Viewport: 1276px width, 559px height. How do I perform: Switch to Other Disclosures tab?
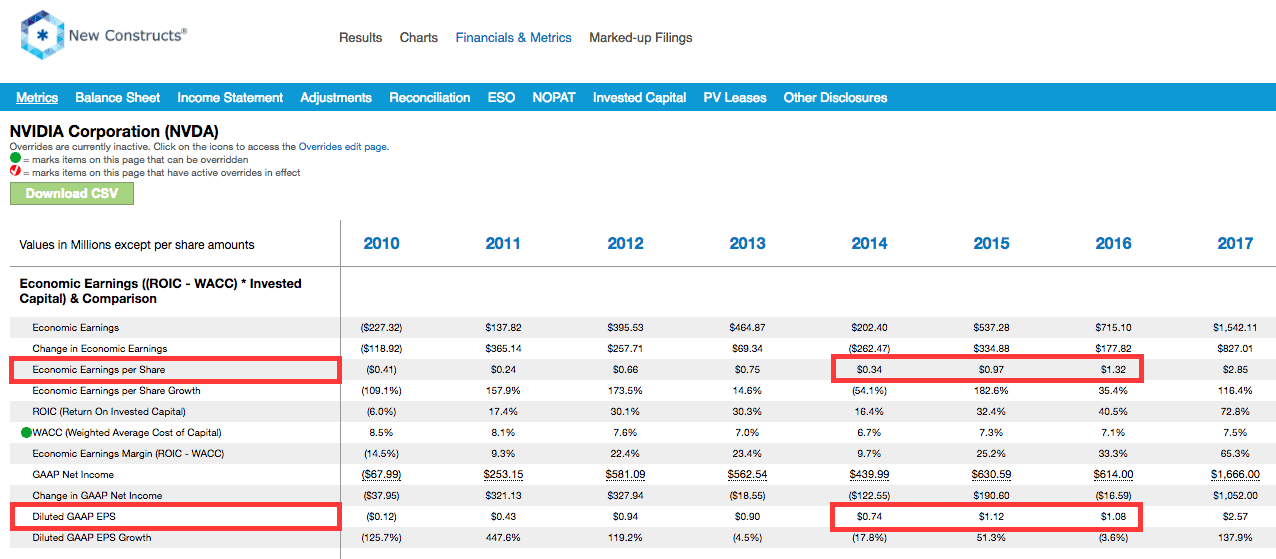tap(835, 97)
